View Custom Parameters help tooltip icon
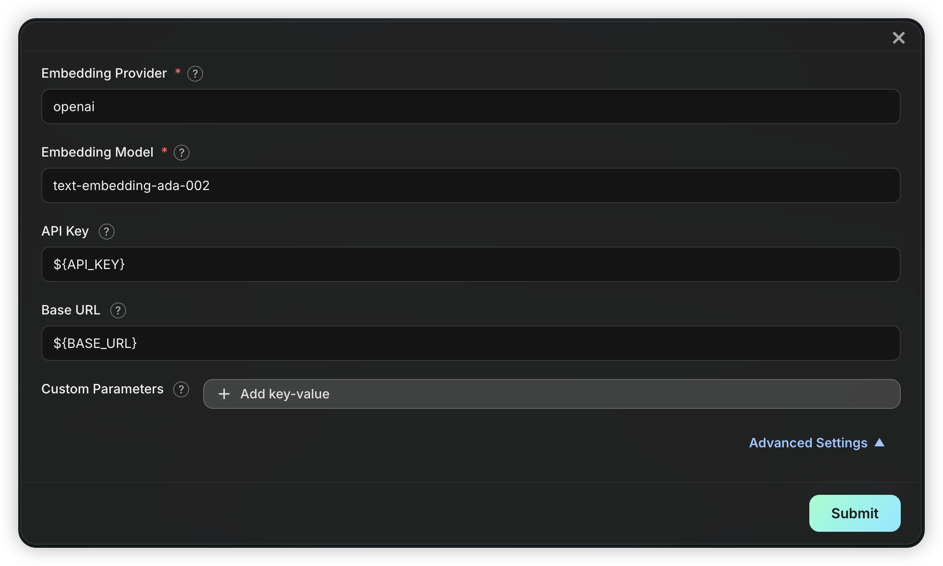 [x=181, y=389]
